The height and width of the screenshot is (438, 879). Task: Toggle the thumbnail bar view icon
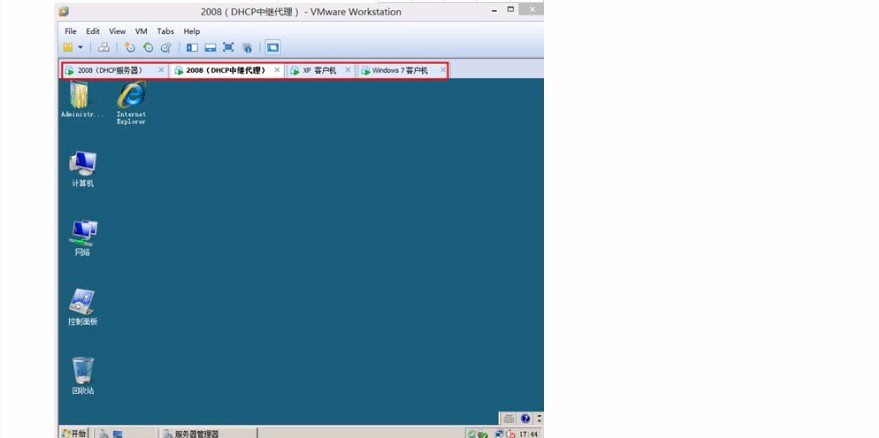pyautogui.click(x=210, y=48)
